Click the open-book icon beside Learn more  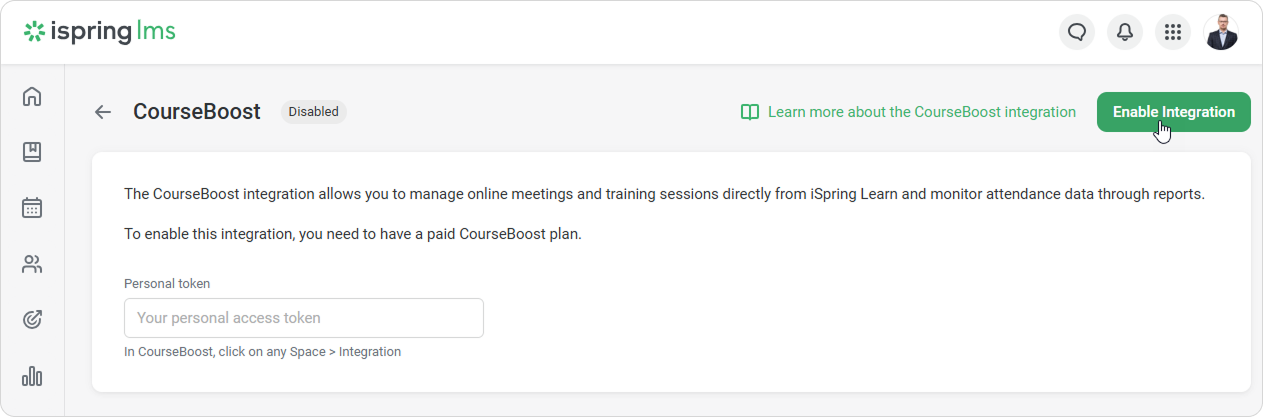[749, 112]
